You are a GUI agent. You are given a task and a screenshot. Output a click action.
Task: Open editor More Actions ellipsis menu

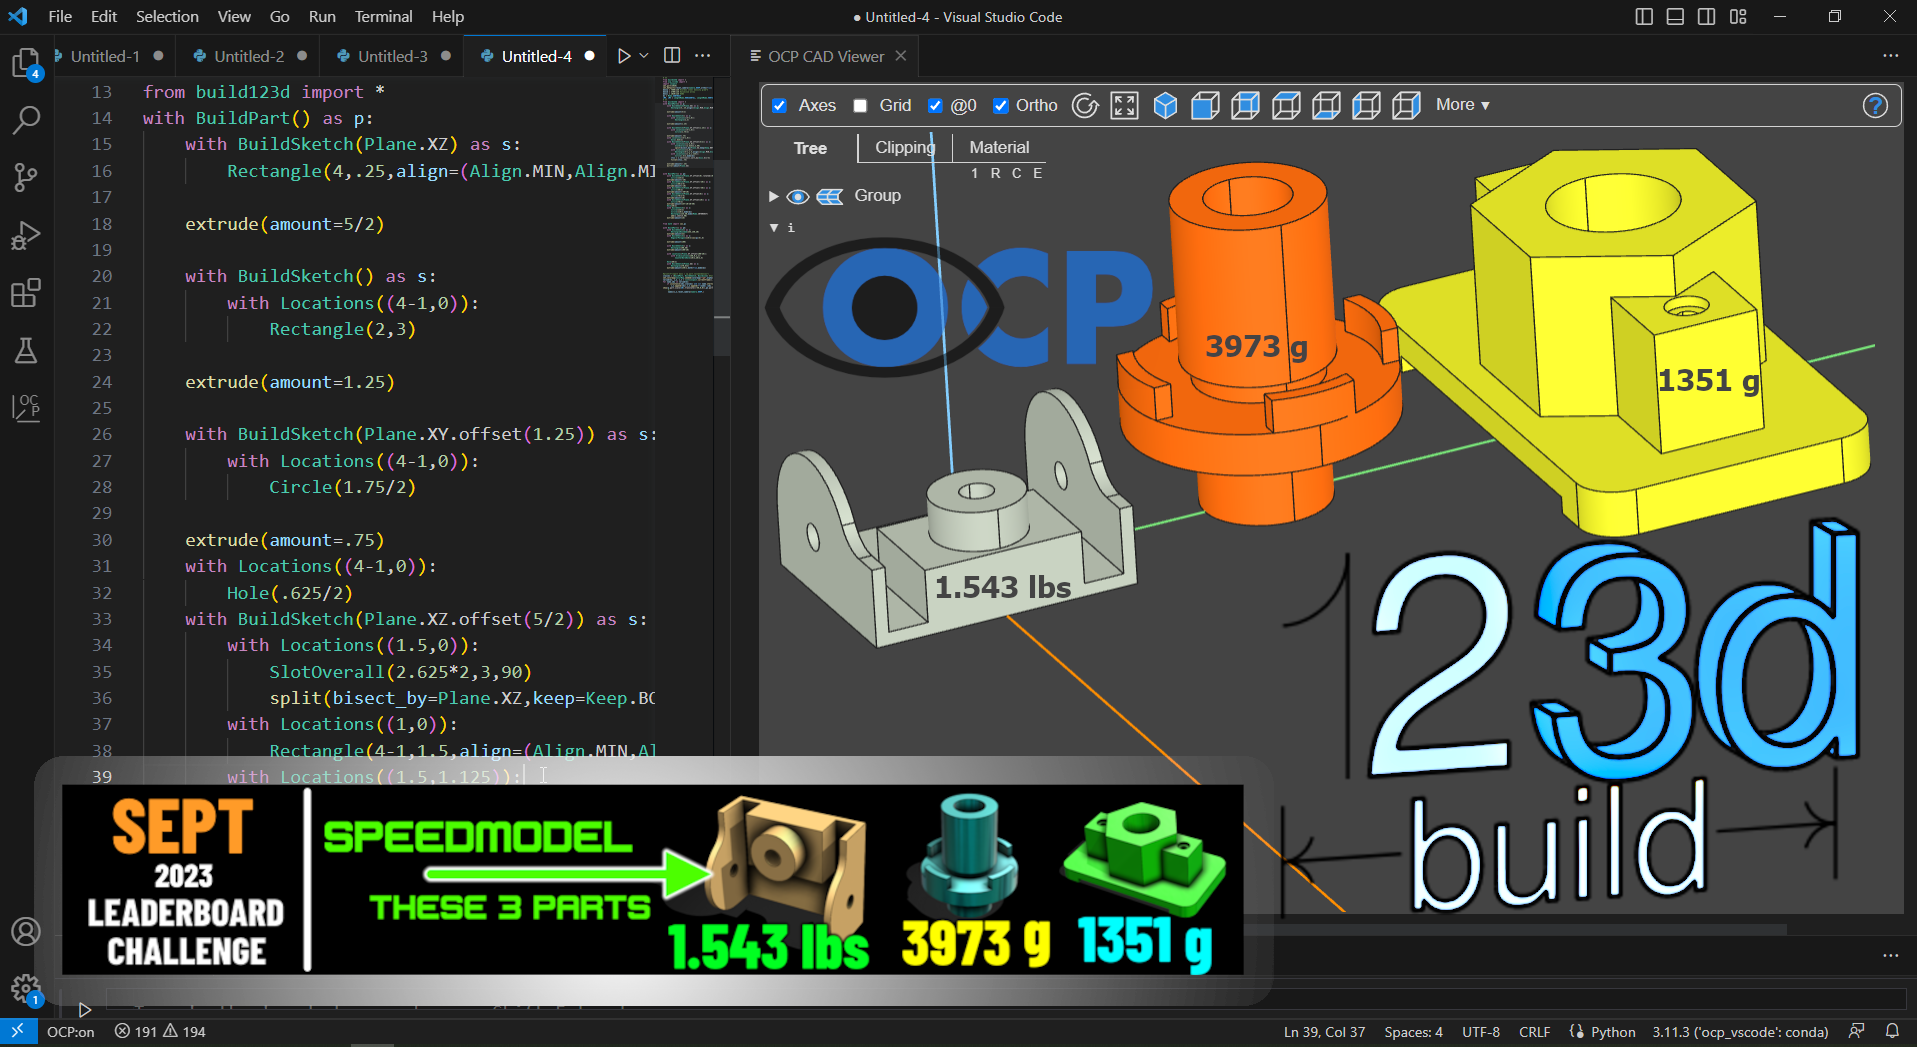coord(703,56)
